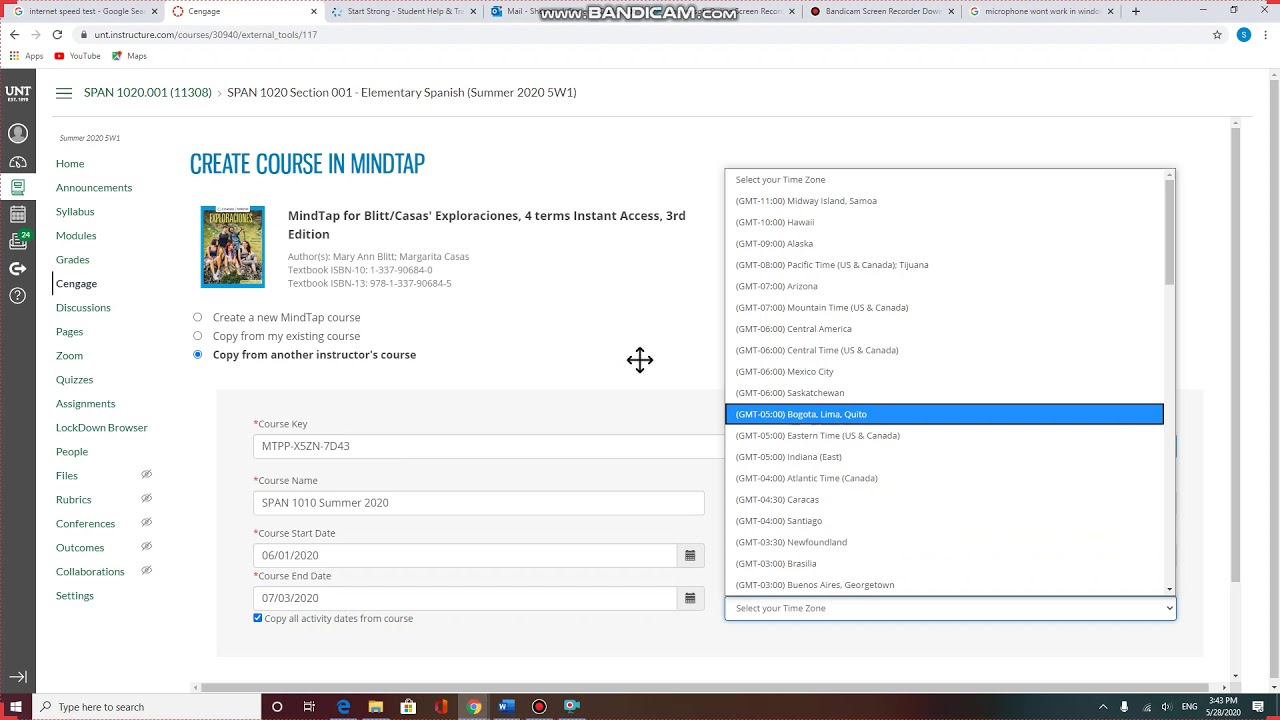The height and width of the screenshot is (720, 1280).
Task: Open Canvas Calendar icon in sidebar
Action: pos(18,214)
